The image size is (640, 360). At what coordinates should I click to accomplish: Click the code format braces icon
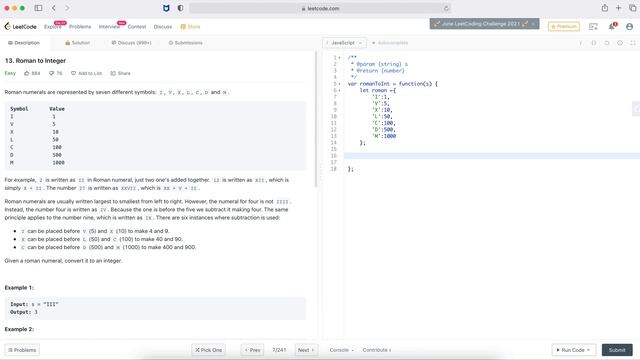tap(593, 43)
